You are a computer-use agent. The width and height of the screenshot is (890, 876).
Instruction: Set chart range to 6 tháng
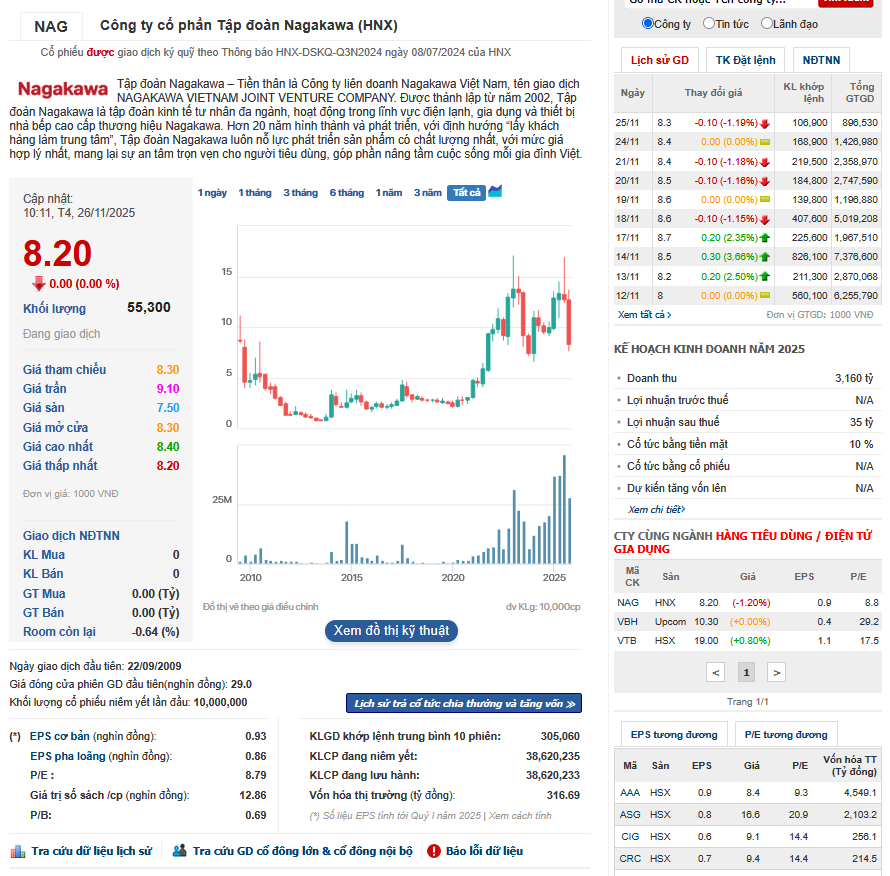click(347, 193)
